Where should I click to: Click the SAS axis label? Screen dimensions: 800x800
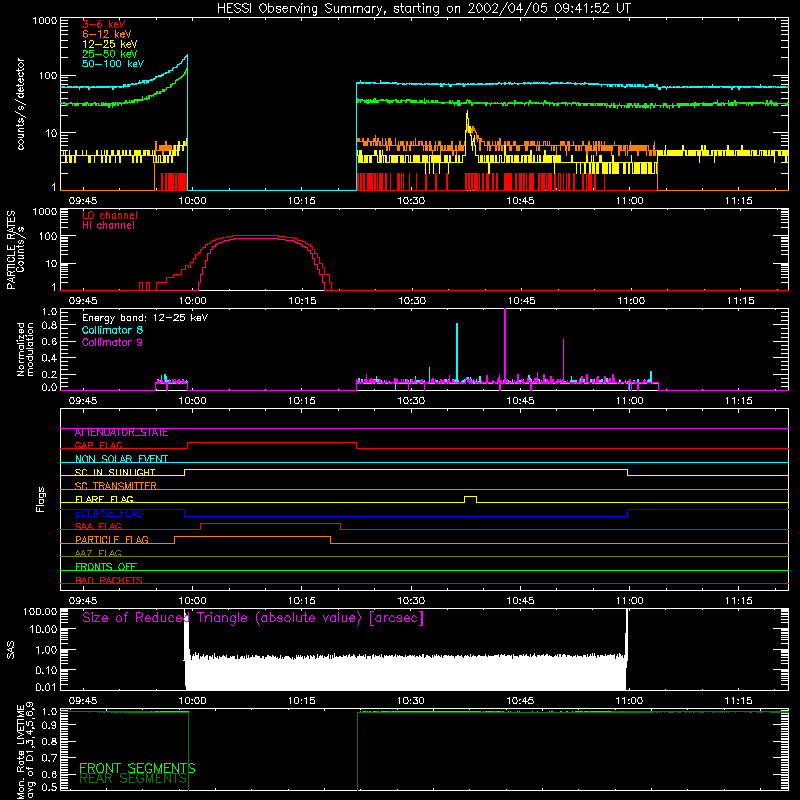11,650
